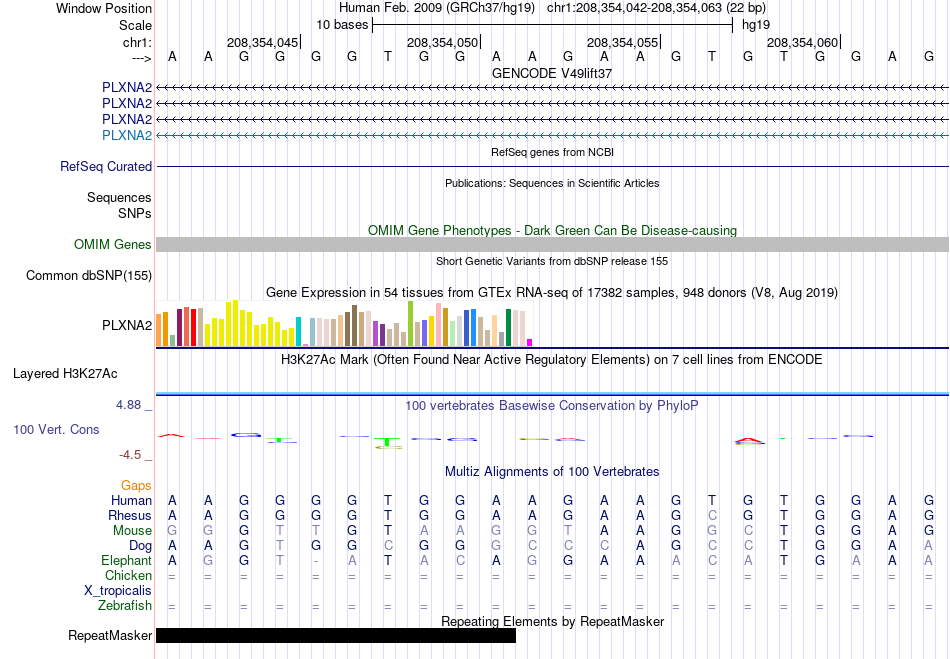Image resolution: width=950 pixels, height=659 pixels.
Task: Click the orange Gaps label
Action: [x=136, y=485]
